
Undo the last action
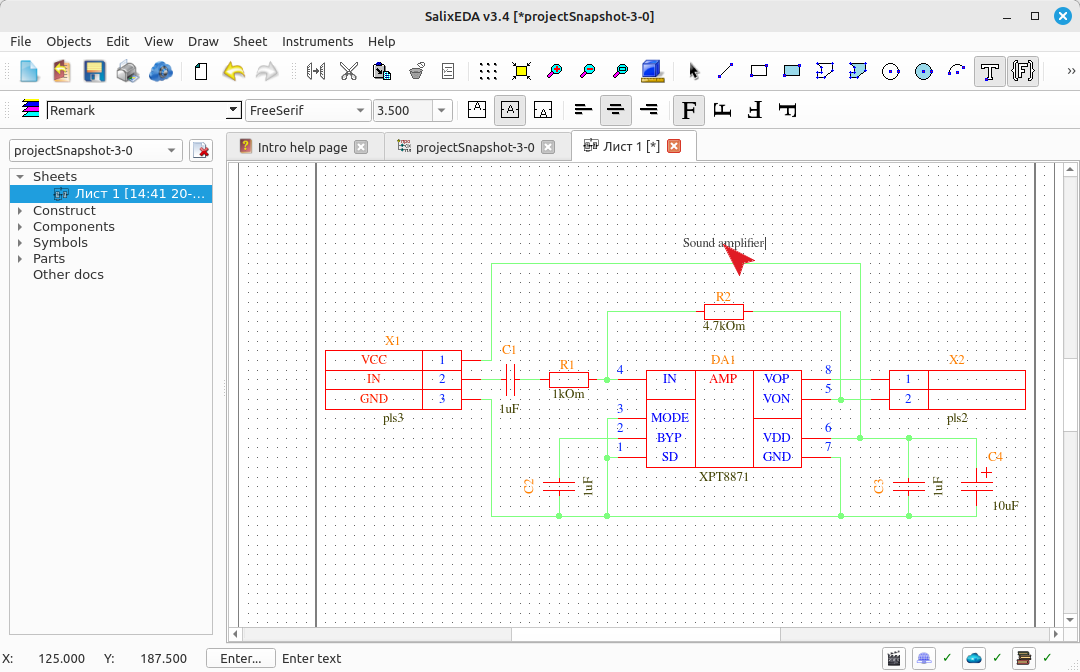[x=233, y=71]
